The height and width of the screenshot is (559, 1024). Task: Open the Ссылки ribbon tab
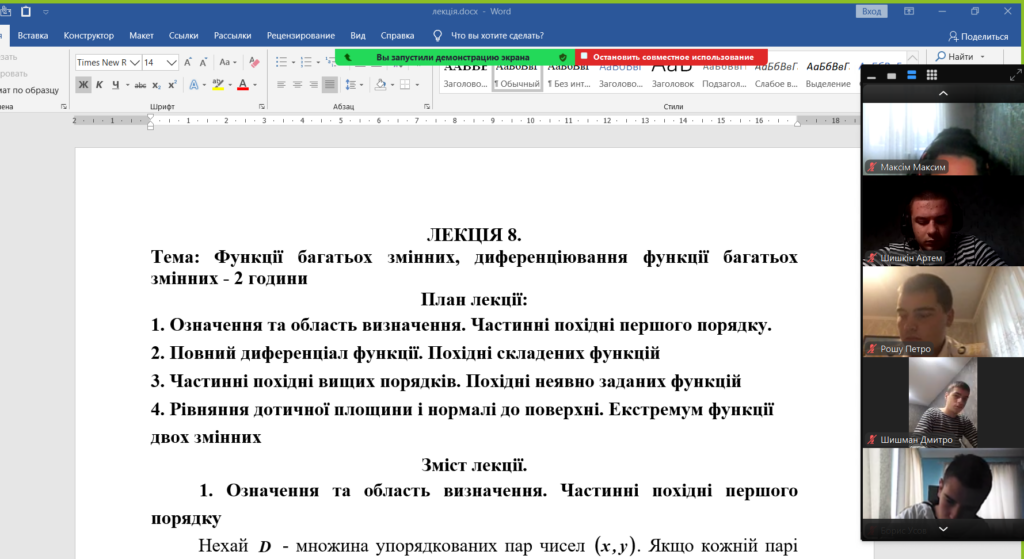[184, 36]
